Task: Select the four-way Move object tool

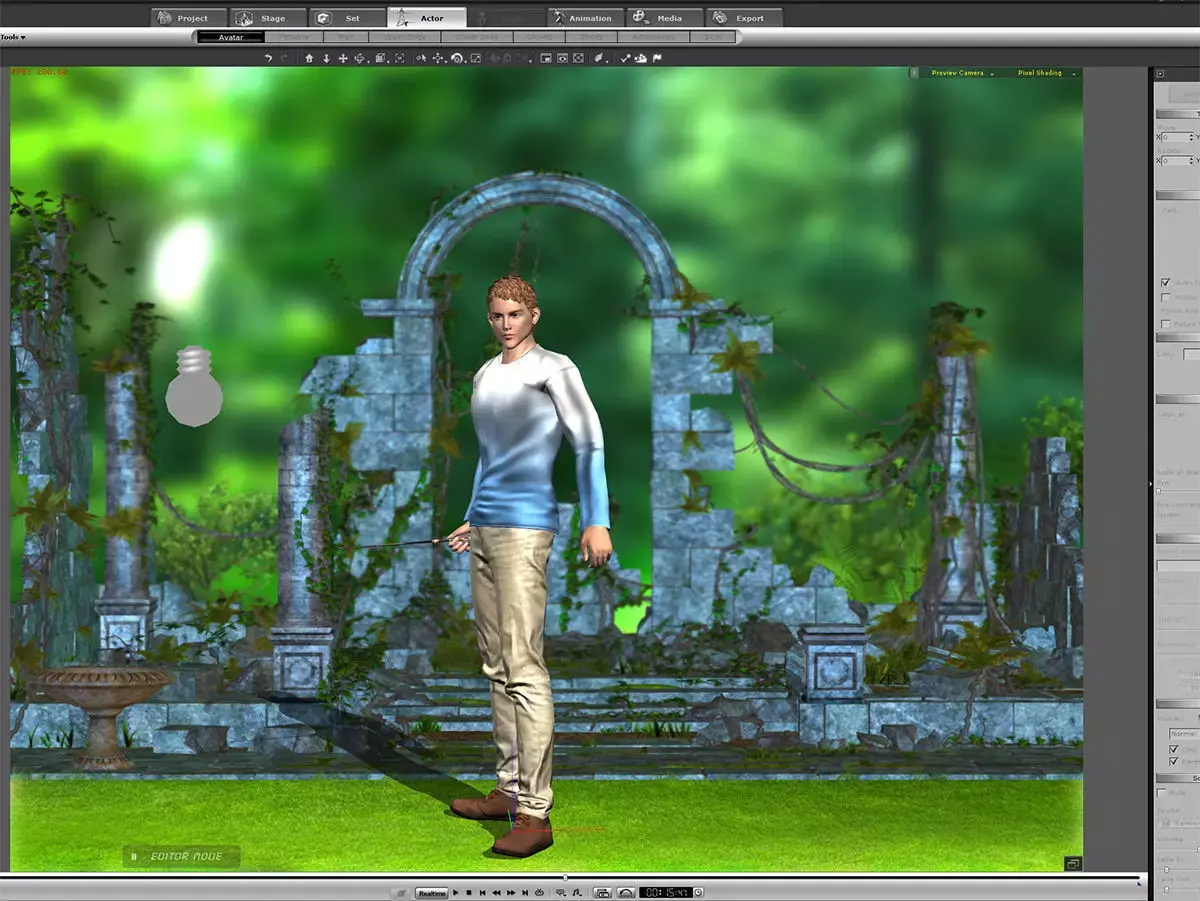Action: coord(343,58)
